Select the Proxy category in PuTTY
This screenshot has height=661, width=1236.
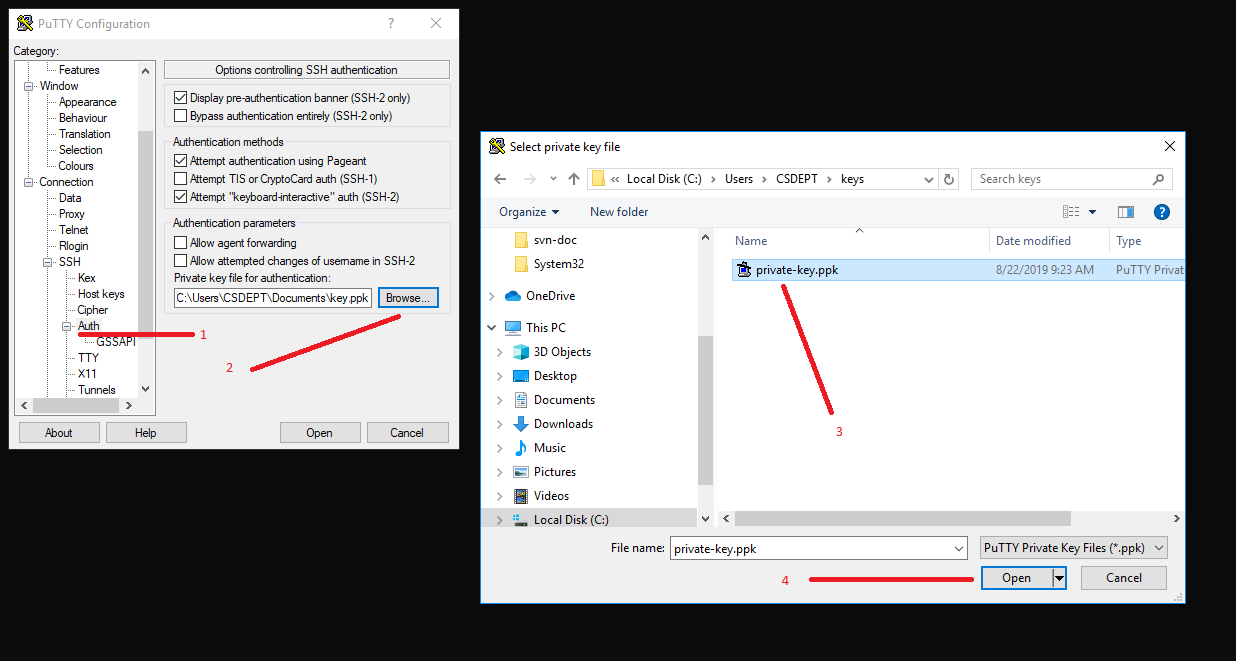72,214
